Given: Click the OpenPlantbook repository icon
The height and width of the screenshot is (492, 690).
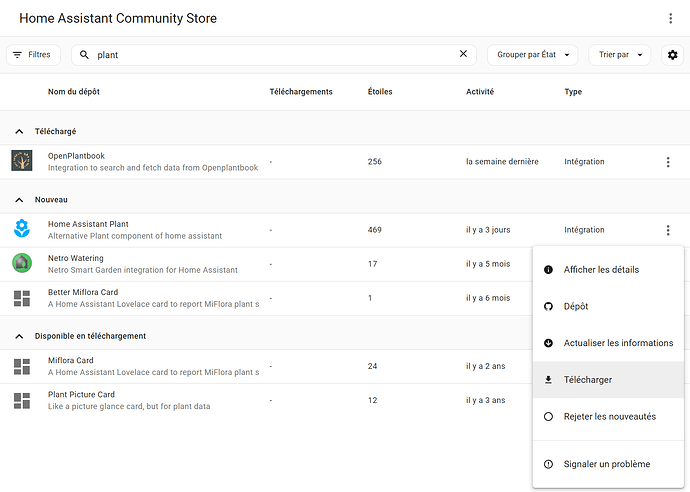Looking at the screenshot, I should 22,161.
